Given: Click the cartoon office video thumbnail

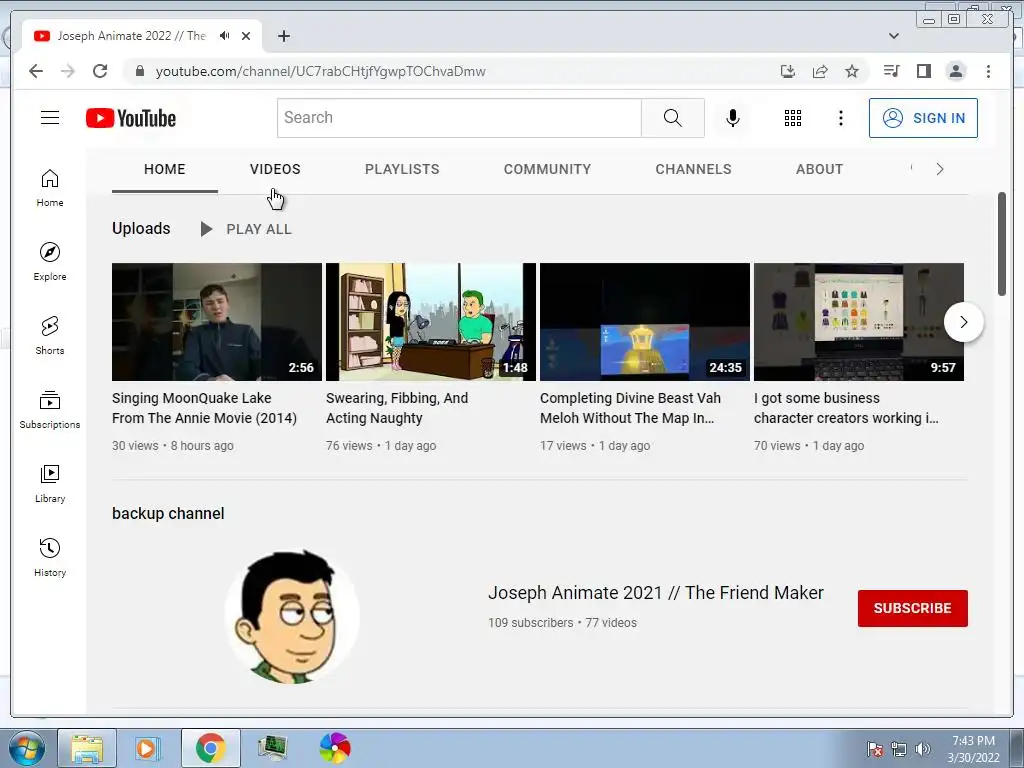Looking at the screenshot, I should pyautogui.click(x=431, y=322).
